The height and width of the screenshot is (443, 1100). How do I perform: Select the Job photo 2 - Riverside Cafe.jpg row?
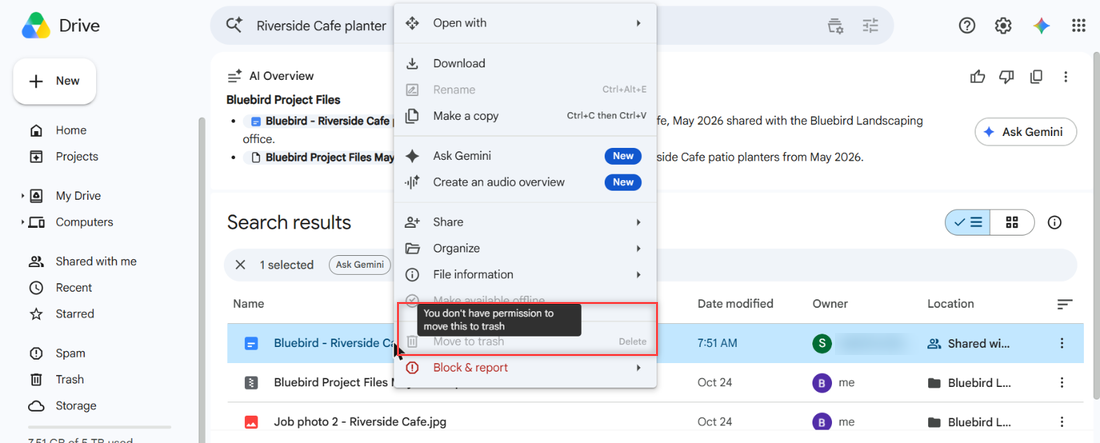click(x=655, y=422)
